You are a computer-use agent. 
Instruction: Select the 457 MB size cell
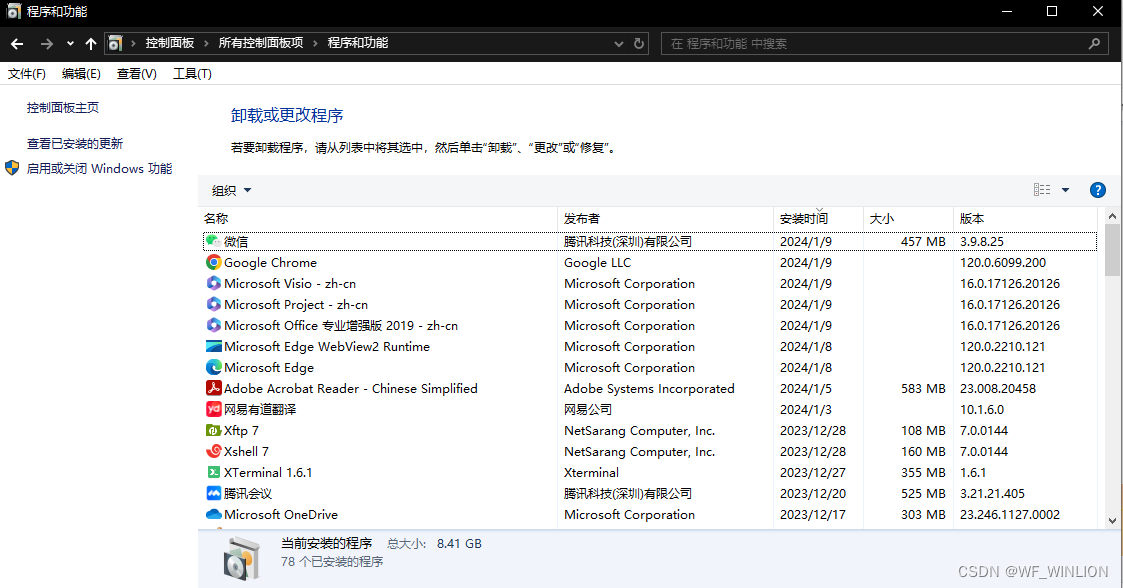click(x=923, y=241)
